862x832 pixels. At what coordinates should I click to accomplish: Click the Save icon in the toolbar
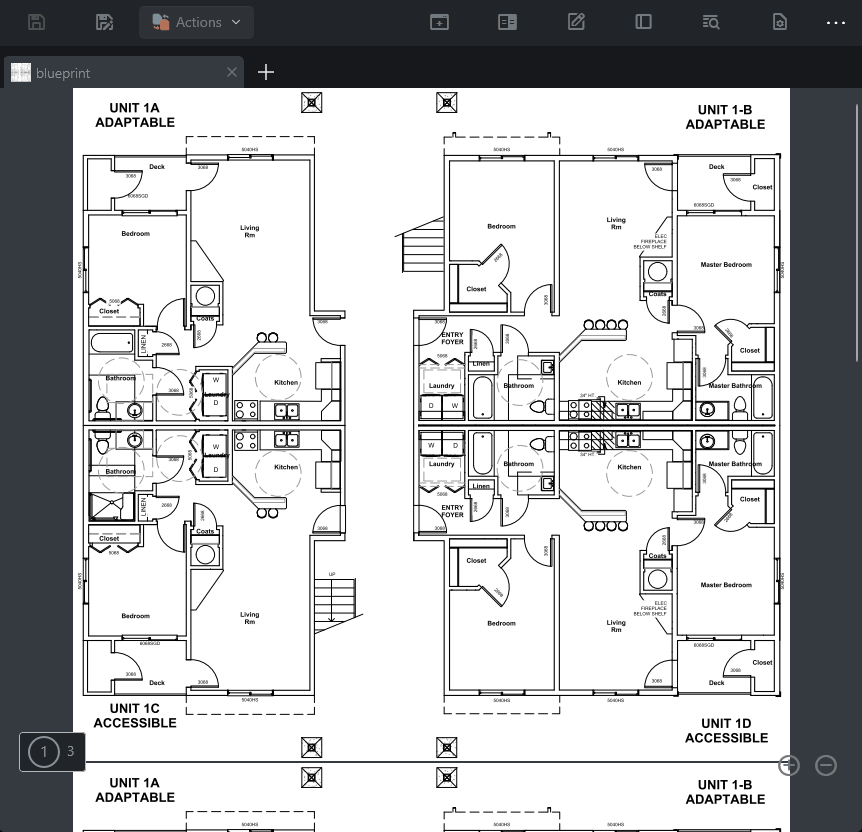[36, 22]
